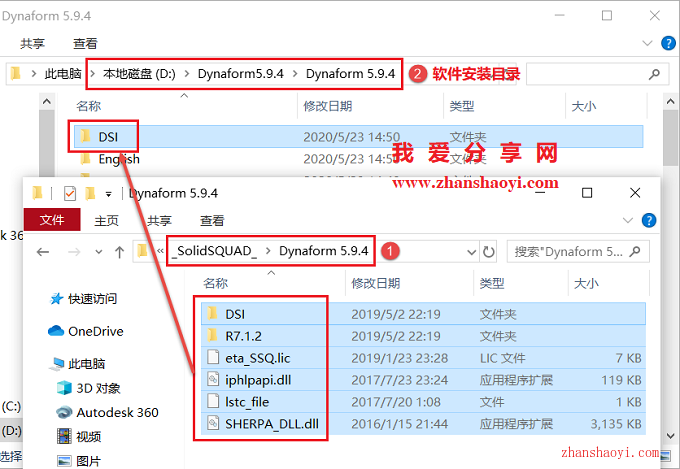Click 119 KB size of iphlpapi.dll
Viewport: 680px width, 469px height.
tap(621, 380)
